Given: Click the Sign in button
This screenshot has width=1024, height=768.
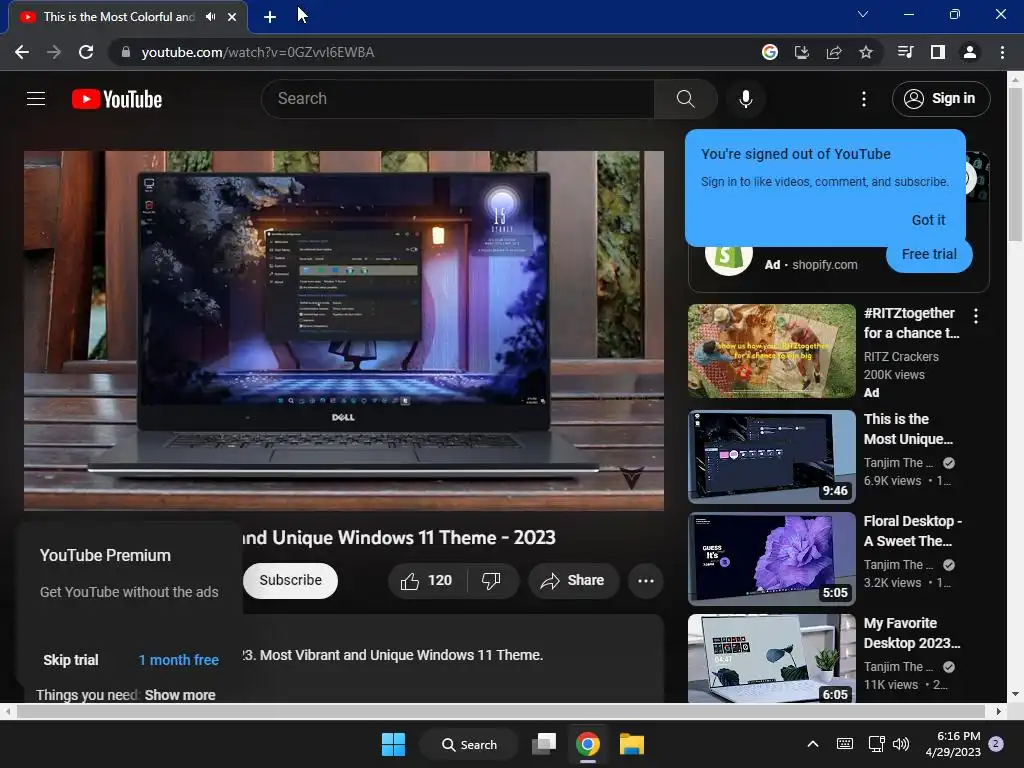Looking at the screenshot, I should (x=940, y=99).
